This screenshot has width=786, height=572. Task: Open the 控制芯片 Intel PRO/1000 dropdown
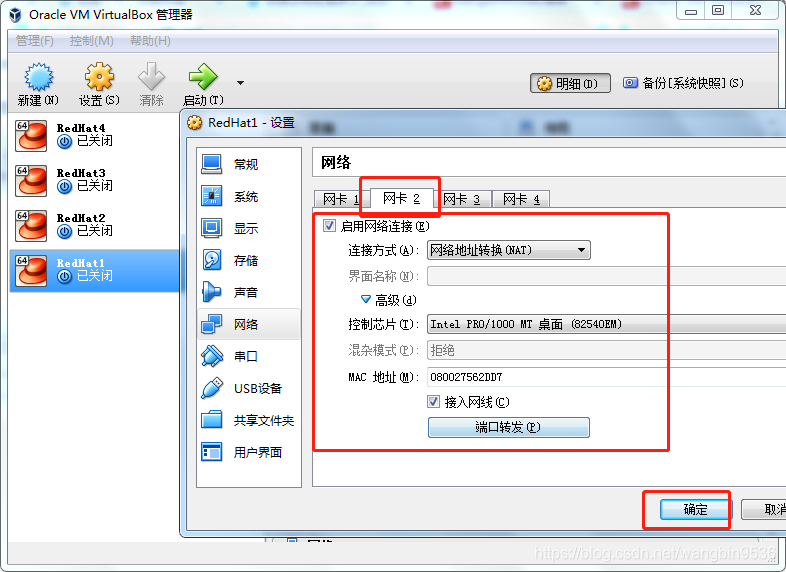pos(607,324)
